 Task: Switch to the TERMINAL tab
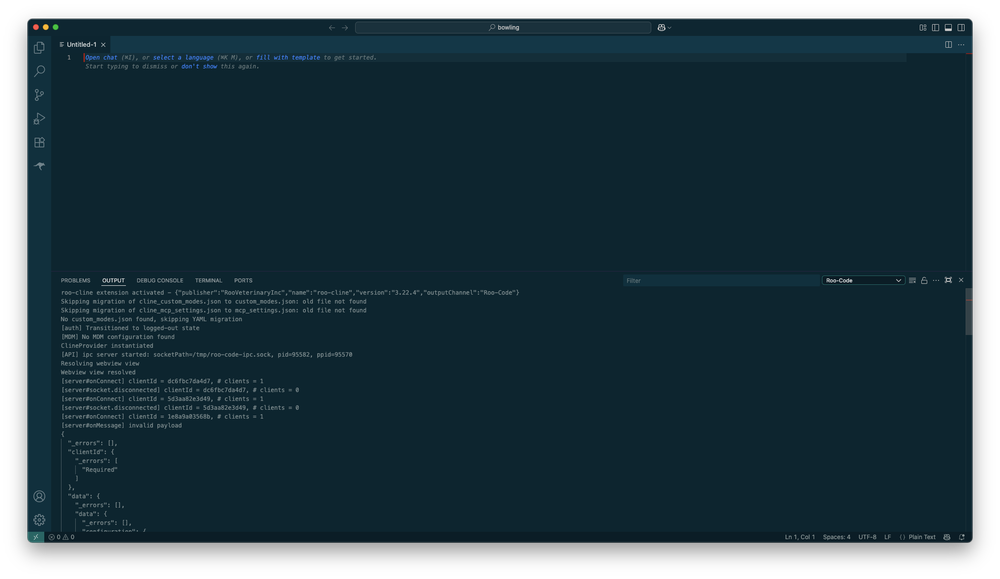(x=208, y=280)
